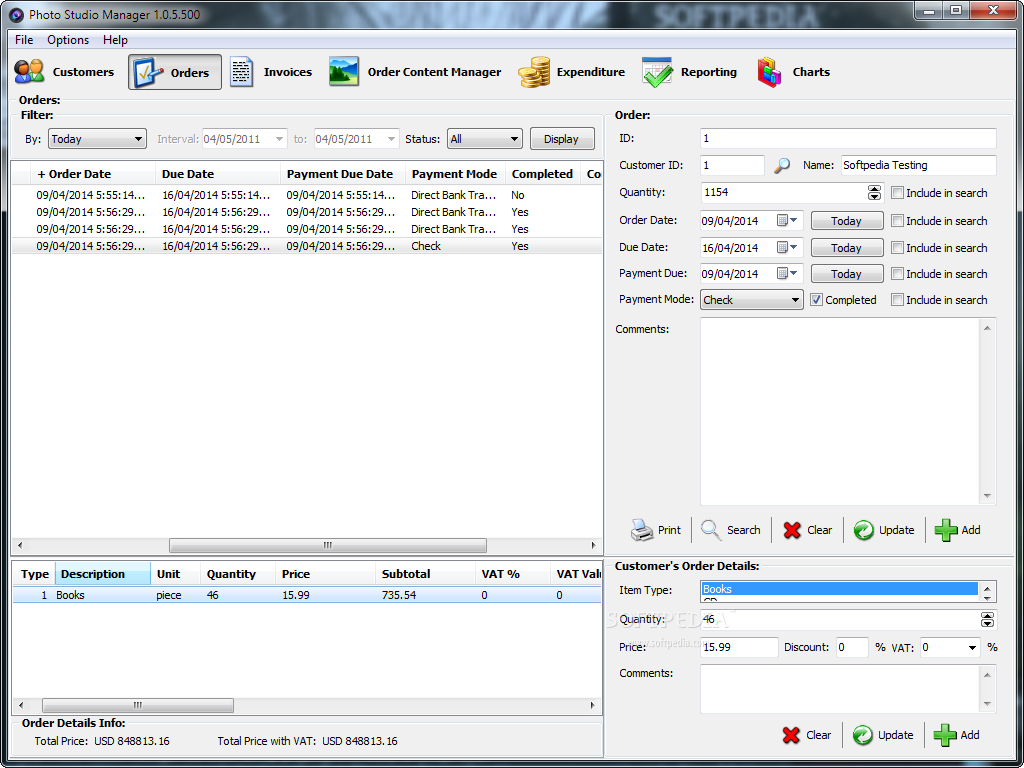Click the Name field with Softpedia Testing
This screenshot has height=768, width=1024.
[918, 165]
